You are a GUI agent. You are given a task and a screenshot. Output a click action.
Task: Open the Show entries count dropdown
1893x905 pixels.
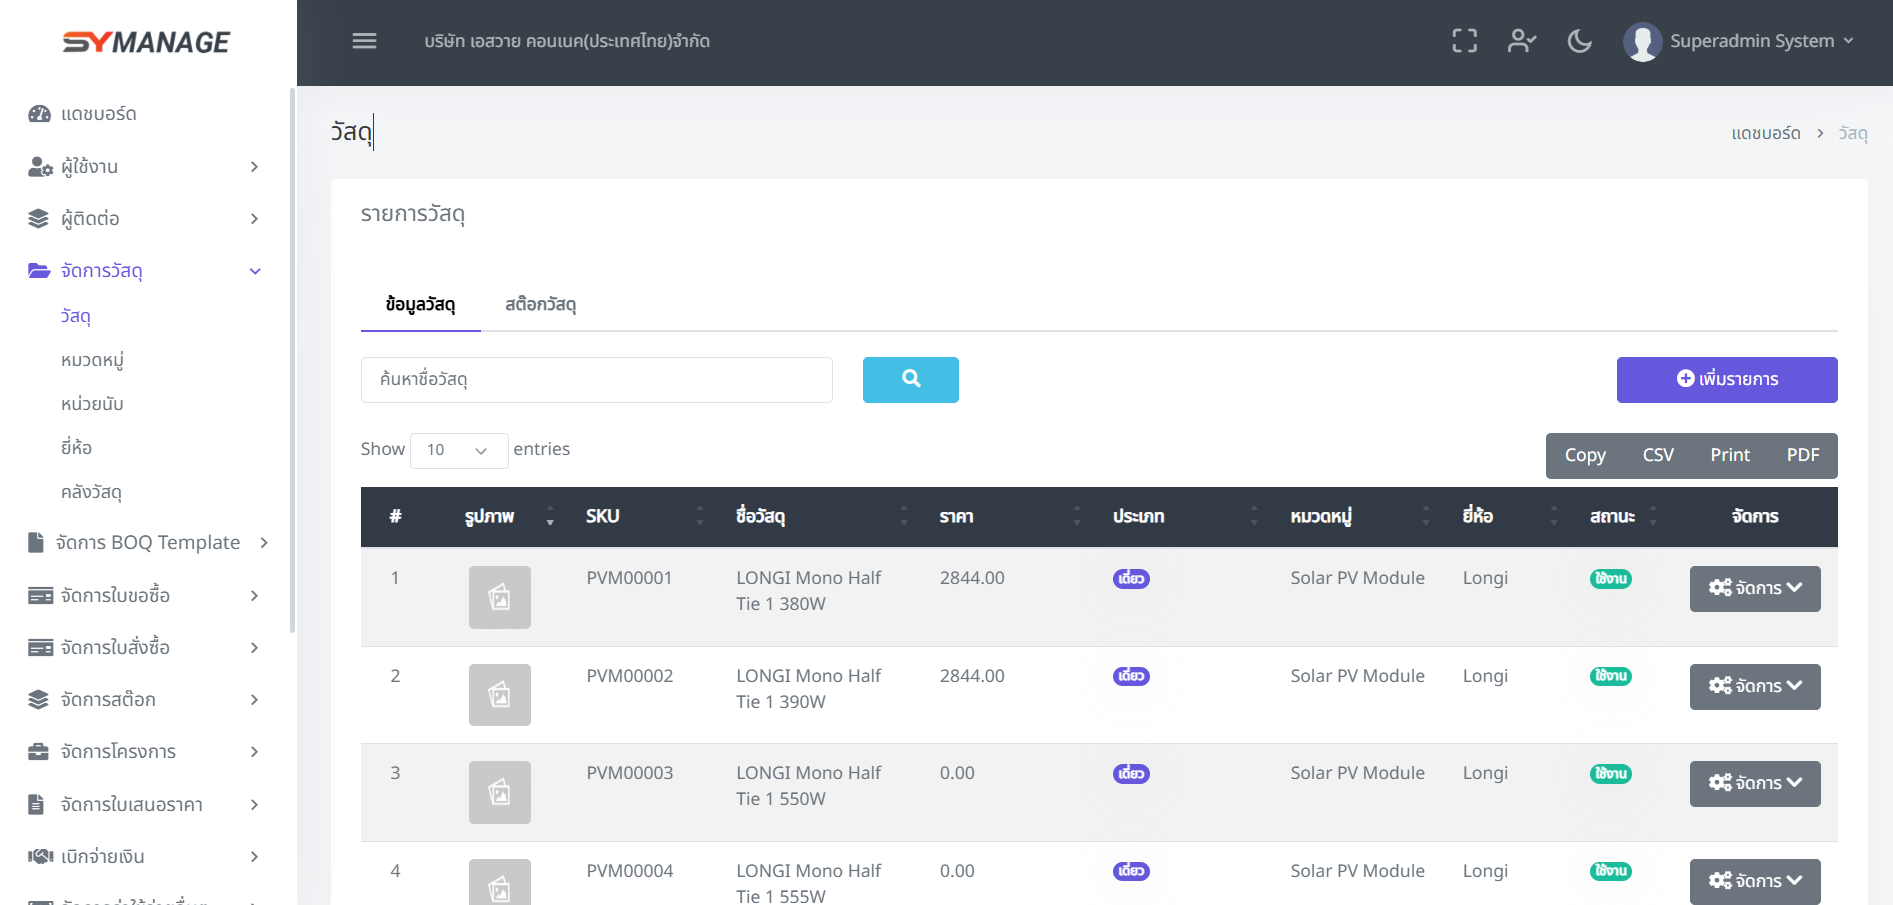pyautogui.click(x=458, y=450)
